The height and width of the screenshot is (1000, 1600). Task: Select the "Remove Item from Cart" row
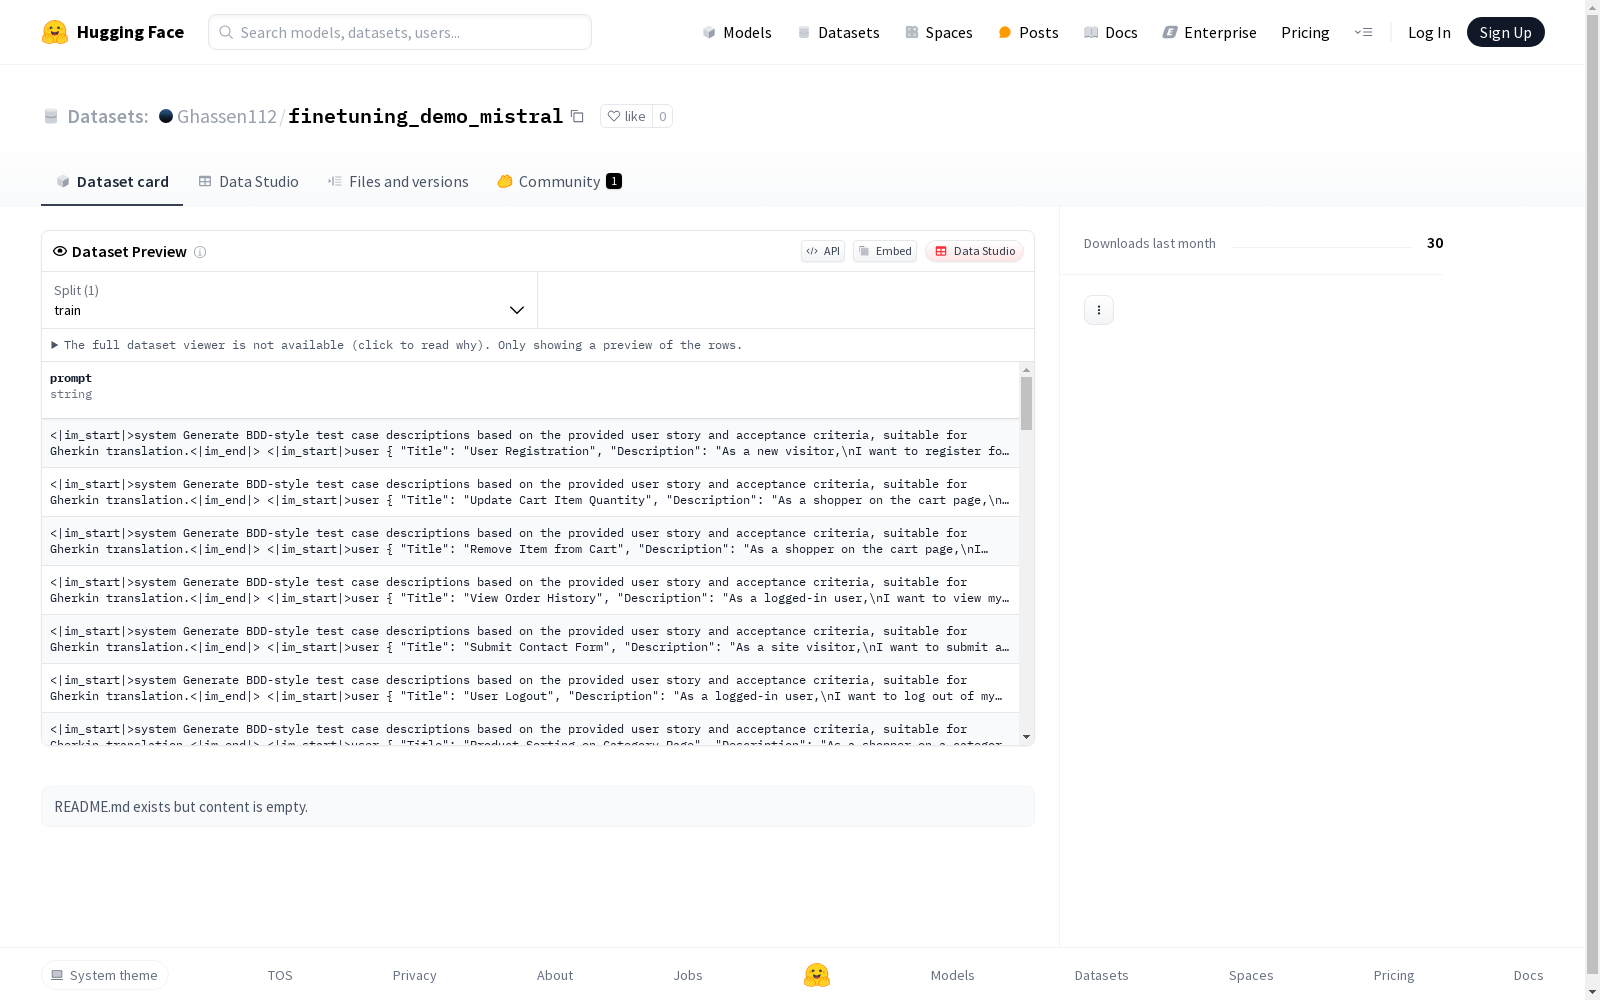530,541
